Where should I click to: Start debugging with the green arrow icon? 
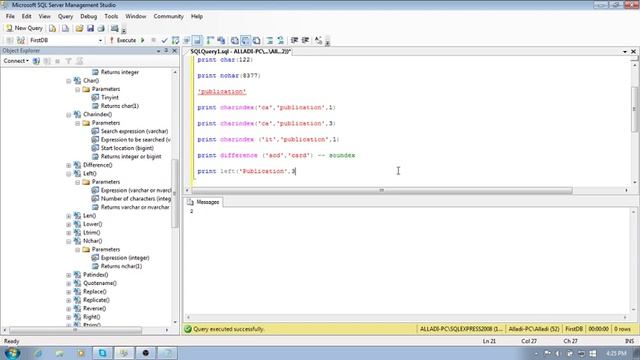click(142, 40)
